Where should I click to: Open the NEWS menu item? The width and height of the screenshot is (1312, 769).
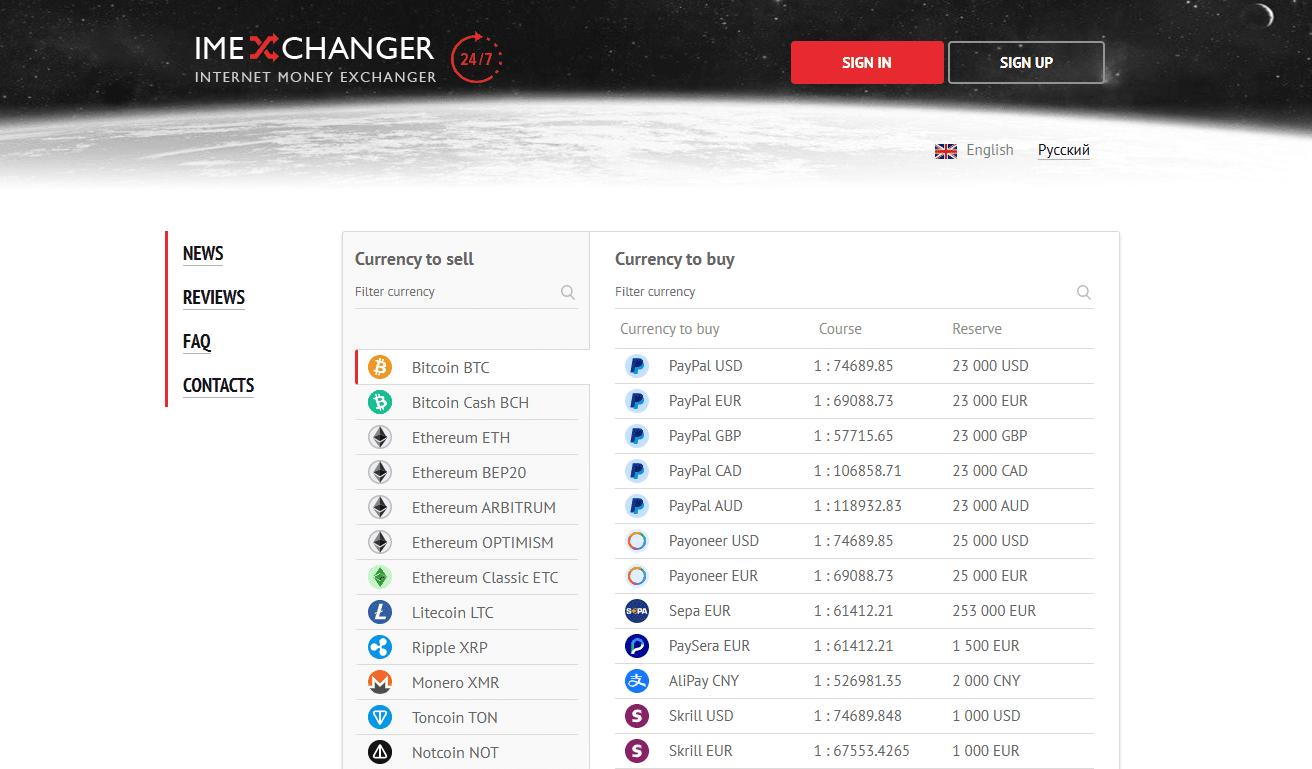pyautogui.click(x=203, y=254)
